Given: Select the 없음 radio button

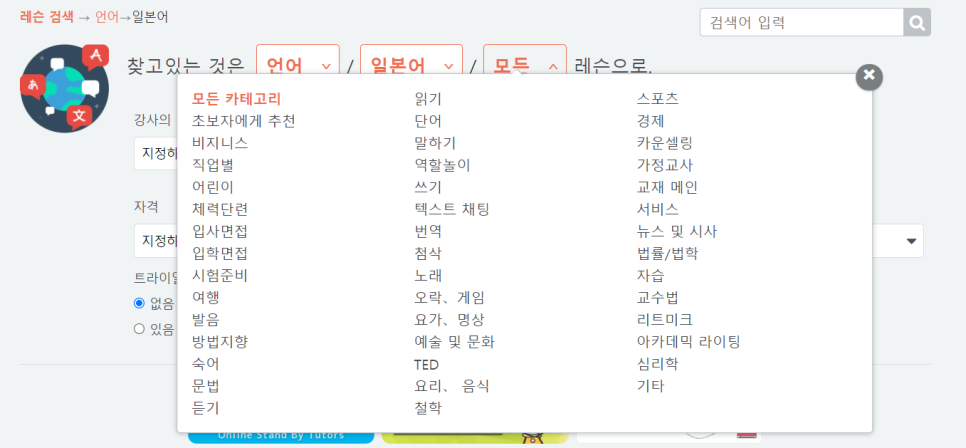Looking at the screenshot, I should (x=139, y=303).
